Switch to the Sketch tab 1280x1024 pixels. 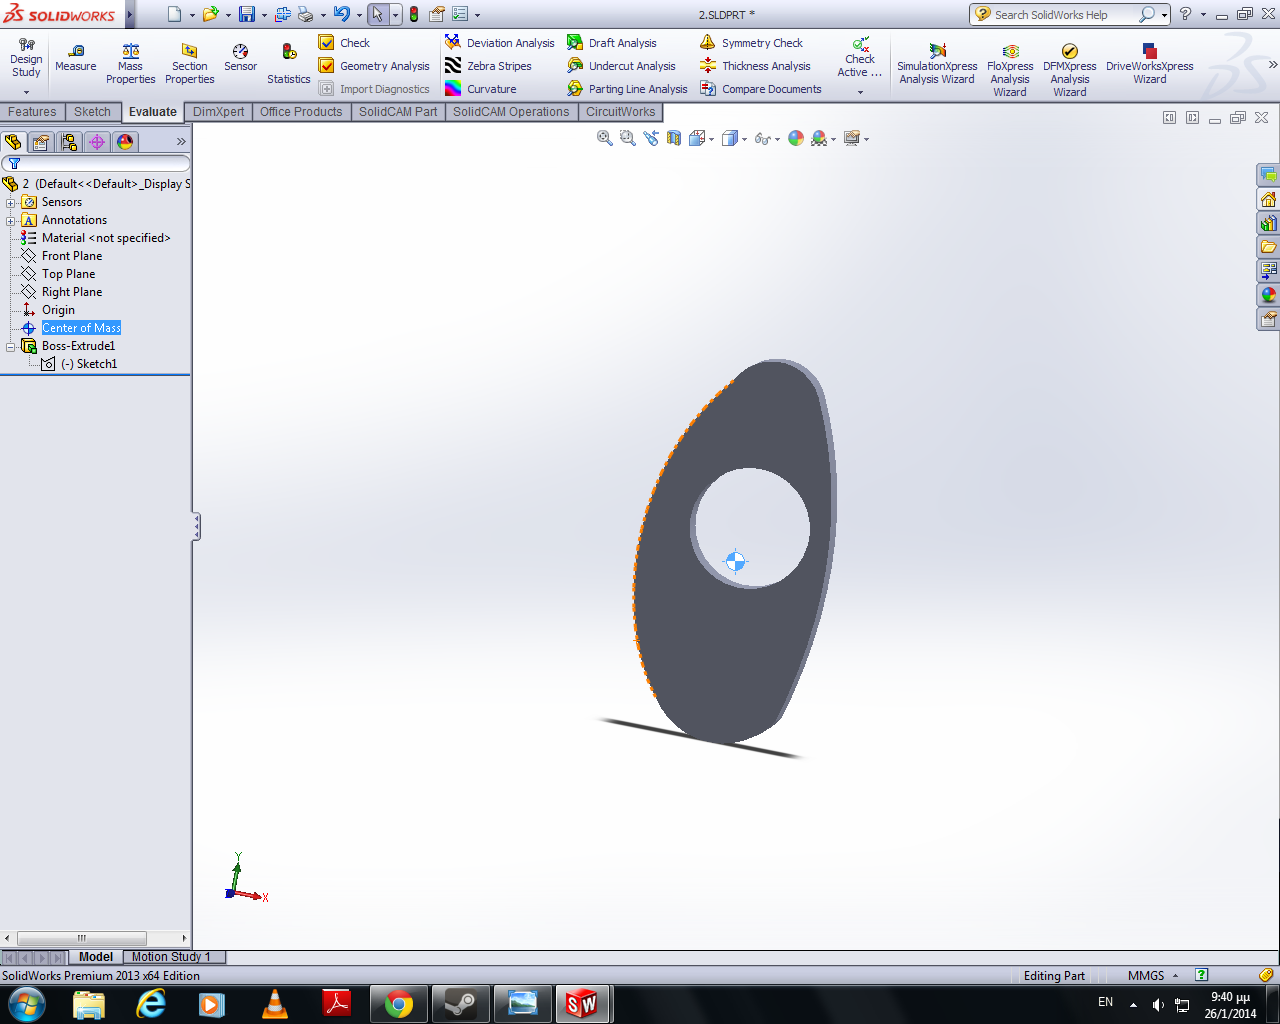point(92,112)
